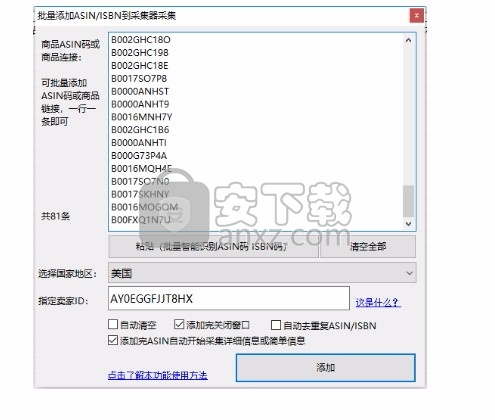495x420 pixels.
Task: Click the 粘贴 batch paste ASIN button
Action: pos(213,247)
